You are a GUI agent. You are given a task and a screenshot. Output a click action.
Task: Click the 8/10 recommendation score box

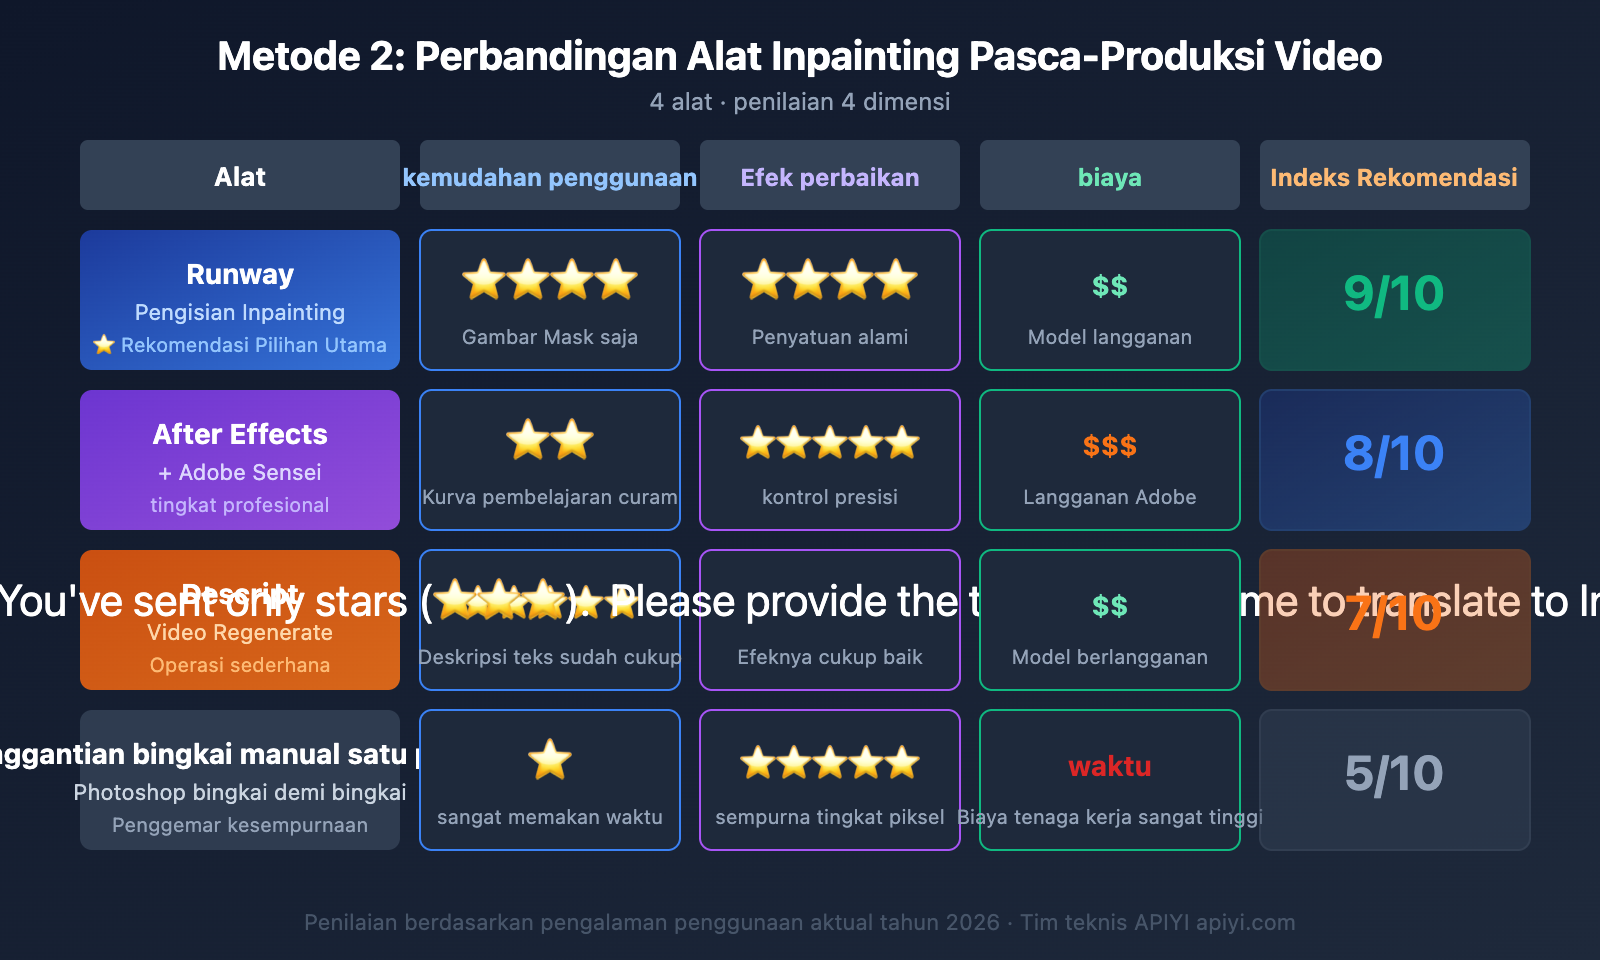[x=1394, y=459]
